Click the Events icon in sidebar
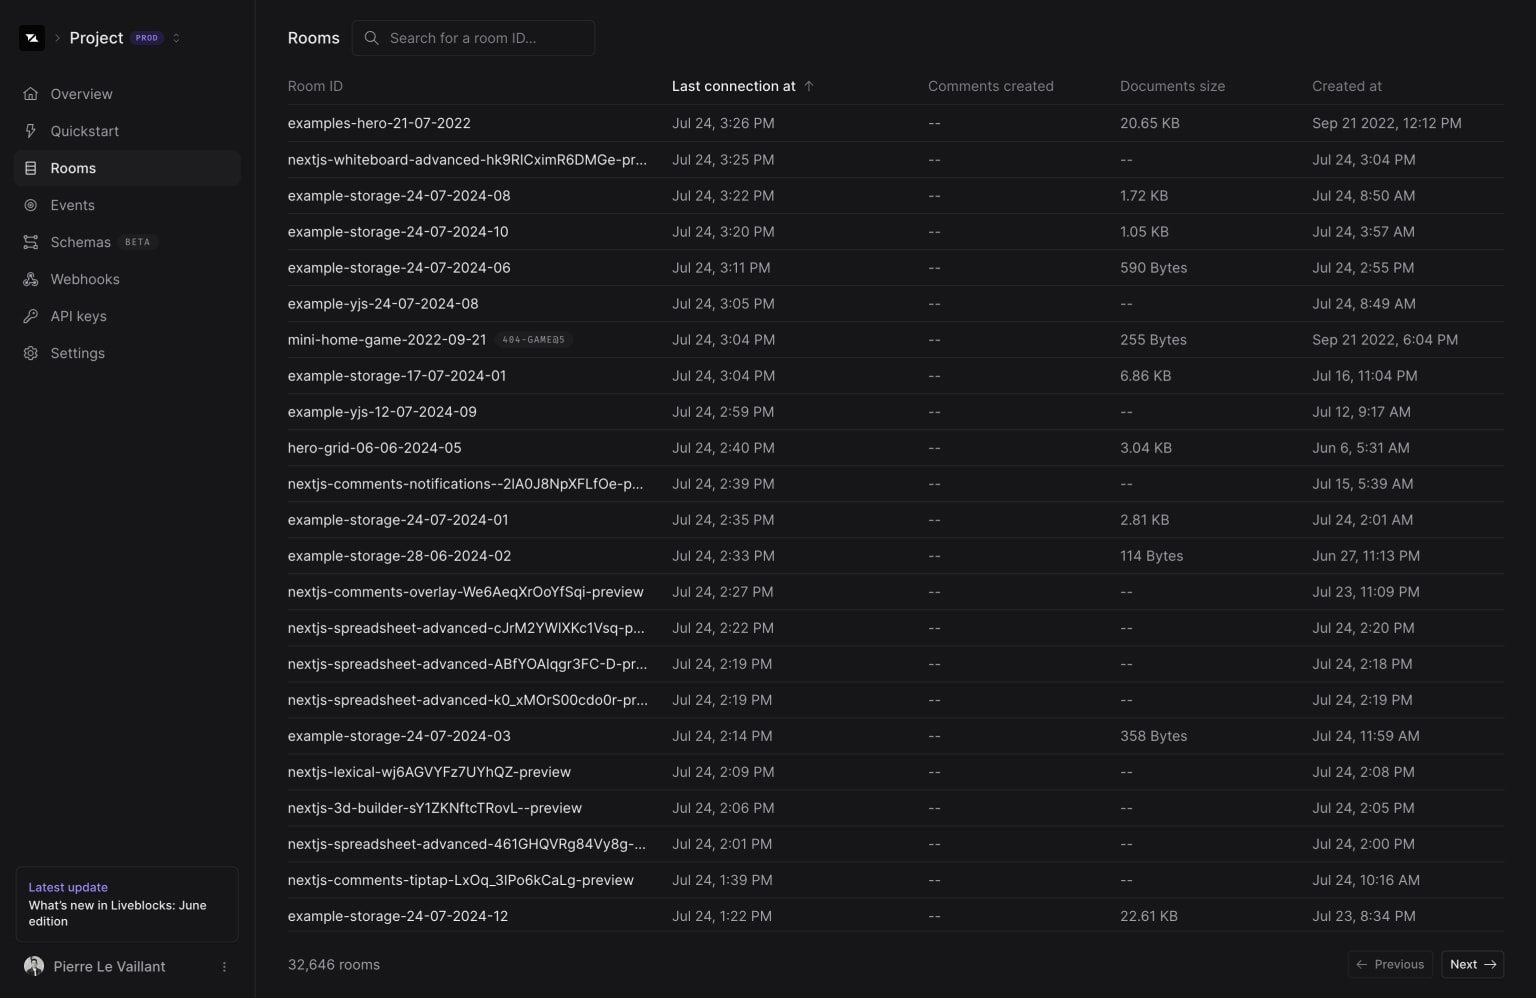Viewport: 1536px width, 998px height. [x=31, y=205]
